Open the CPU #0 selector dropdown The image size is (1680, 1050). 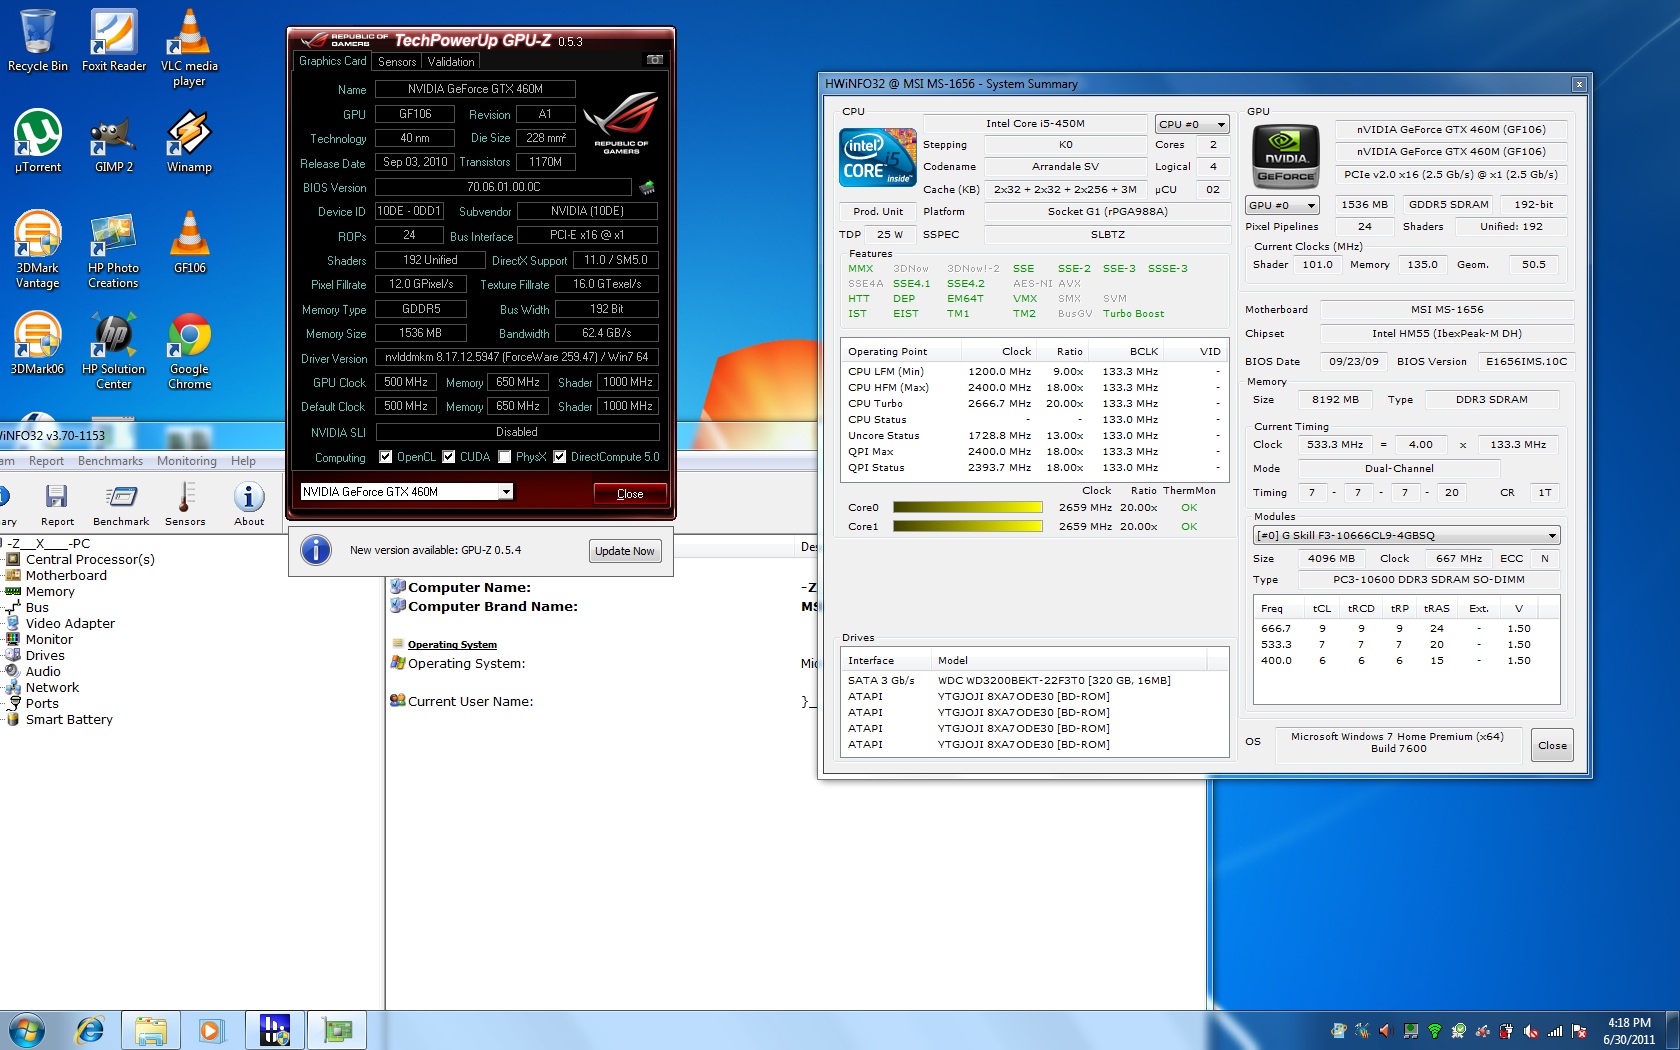(x=1192, y=125)
